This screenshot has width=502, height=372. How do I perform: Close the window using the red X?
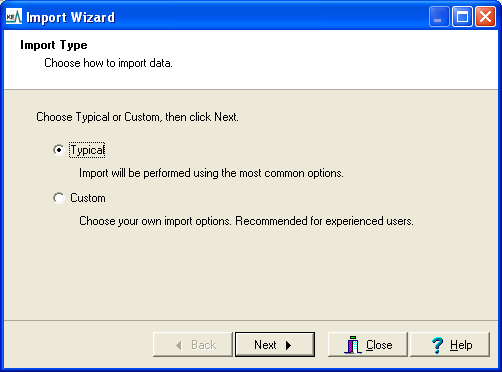pos(485,17)
